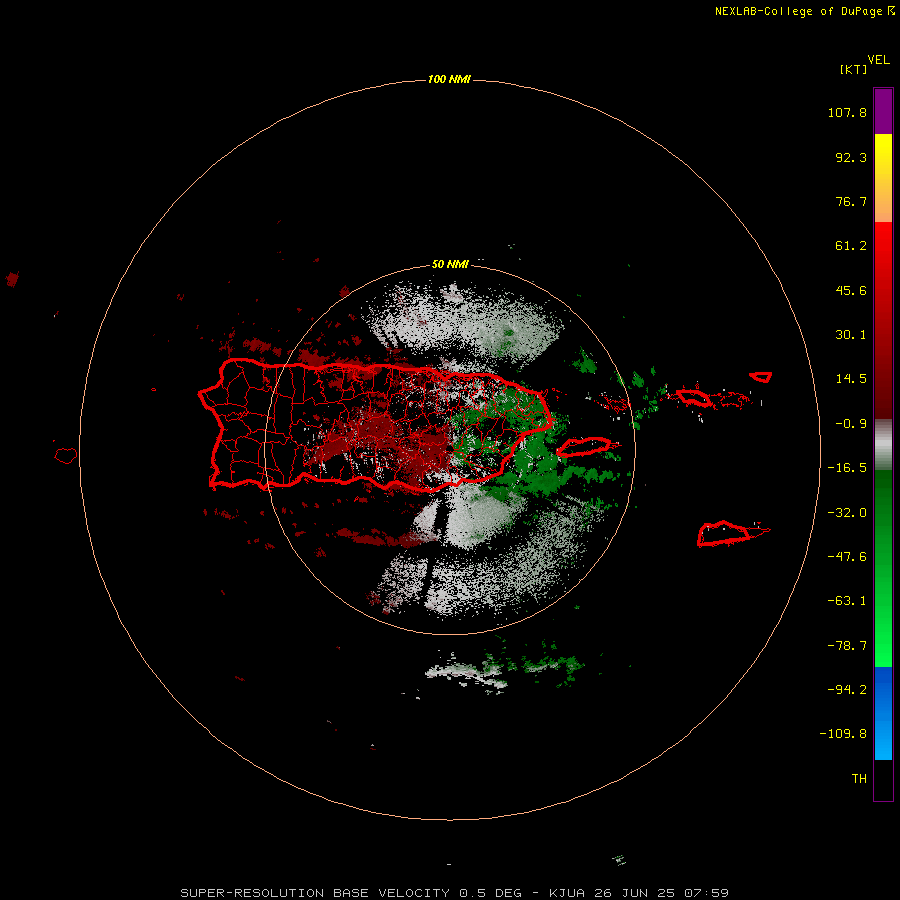Select the 76.7 velocity scale value
The height and width of the screenshot is (900, 900).
pyautogui.click(x=851, y=201)
